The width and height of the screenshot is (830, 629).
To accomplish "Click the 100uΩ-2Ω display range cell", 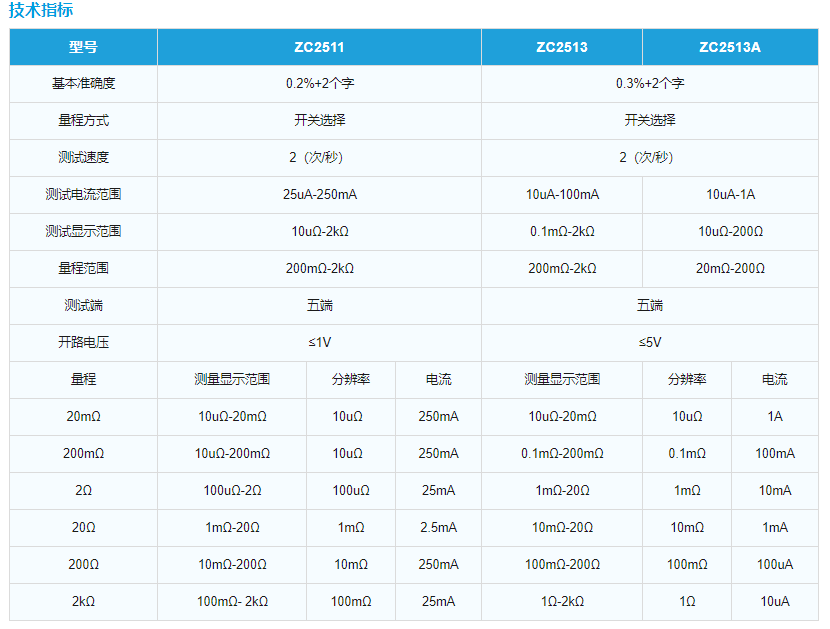I will click(232, 491).
